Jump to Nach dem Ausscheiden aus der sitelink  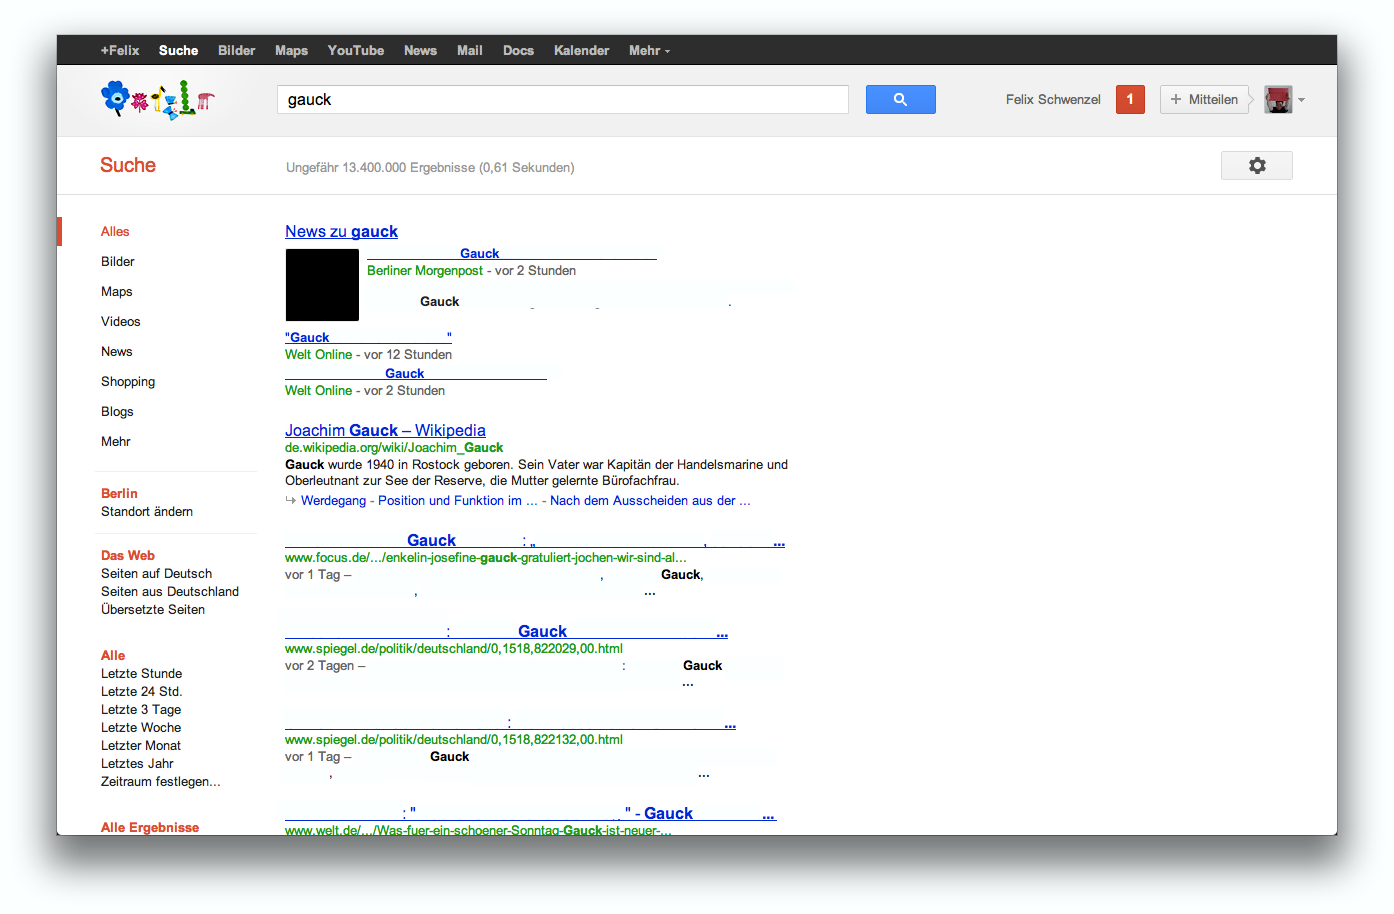(x=650, y=500)
